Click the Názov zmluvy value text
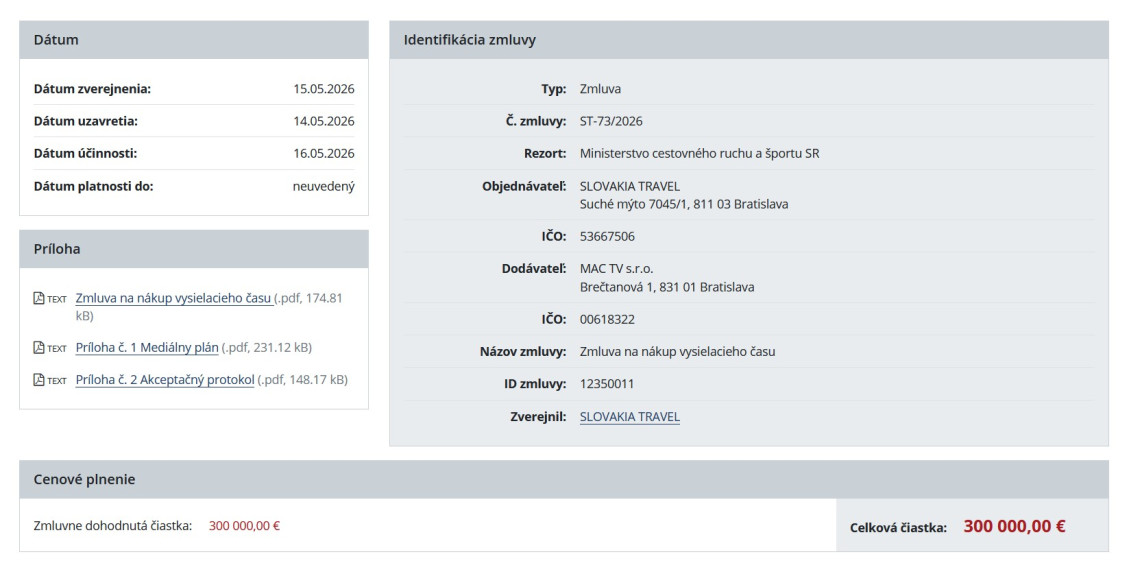 [x=677, y=352]
